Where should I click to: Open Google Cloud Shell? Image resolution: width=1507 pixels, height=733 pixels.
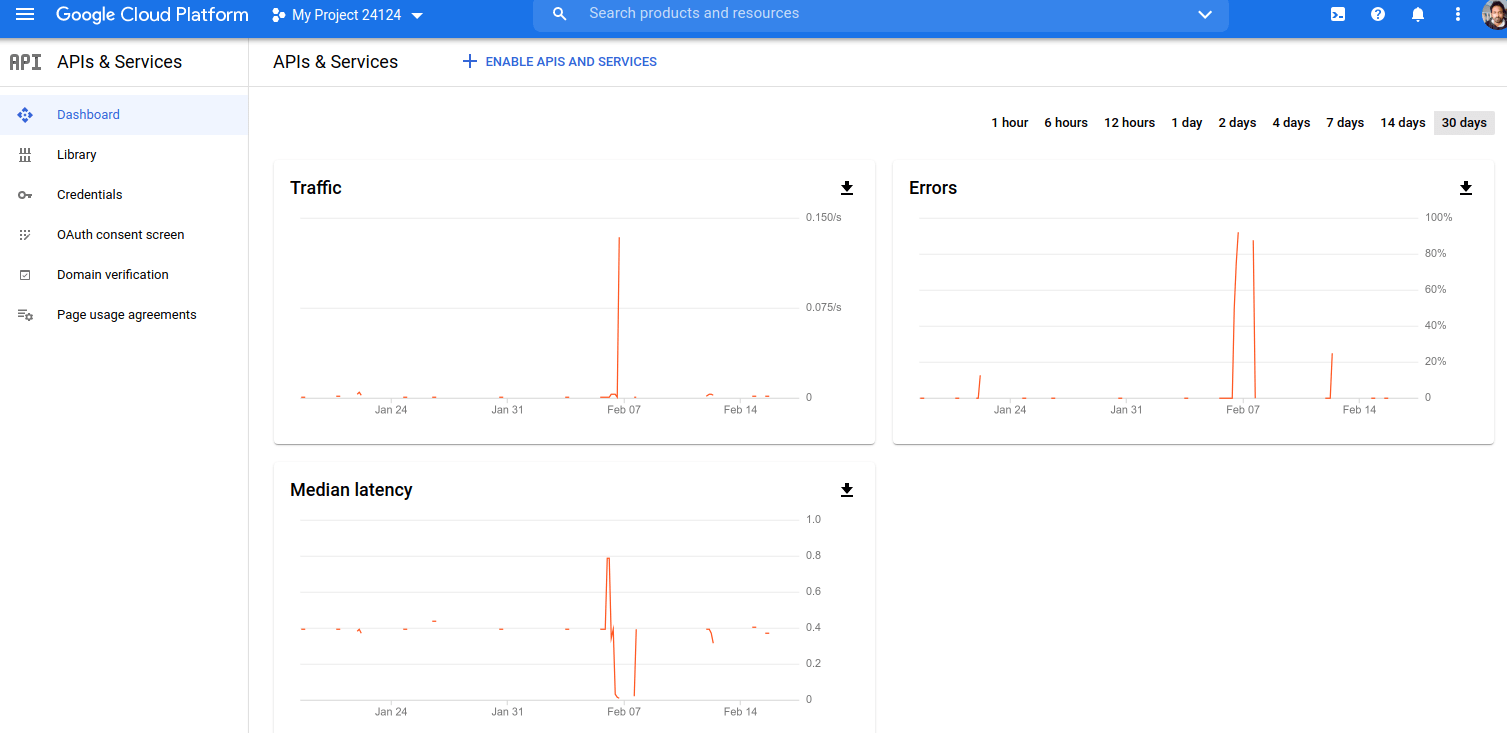[x=1337, y=14]
